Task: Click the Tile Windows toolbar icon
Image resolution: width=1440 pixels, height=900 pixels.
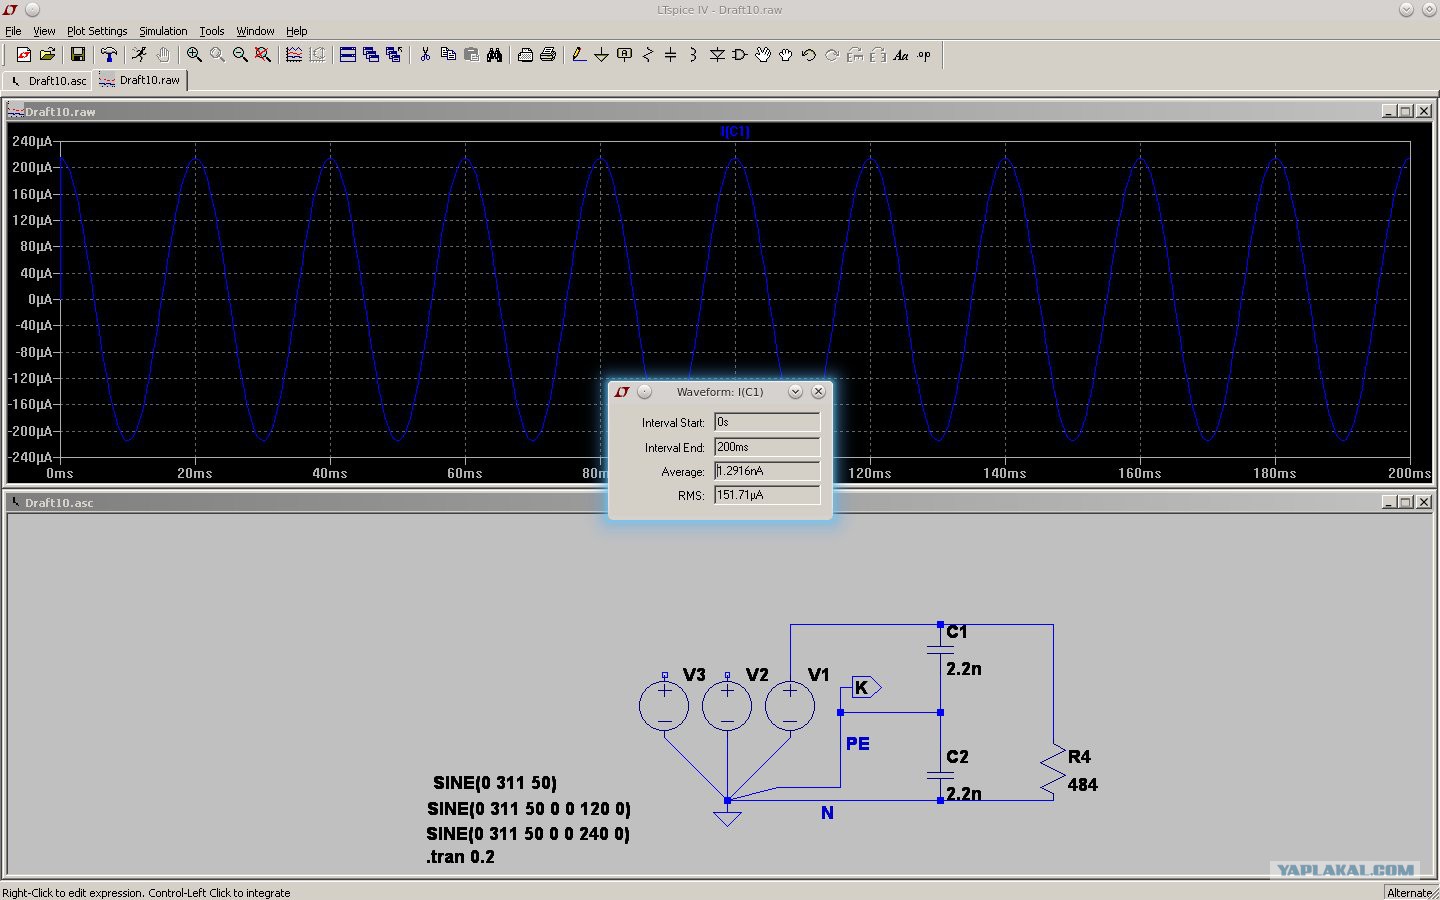Action: [x=348, y=55]
